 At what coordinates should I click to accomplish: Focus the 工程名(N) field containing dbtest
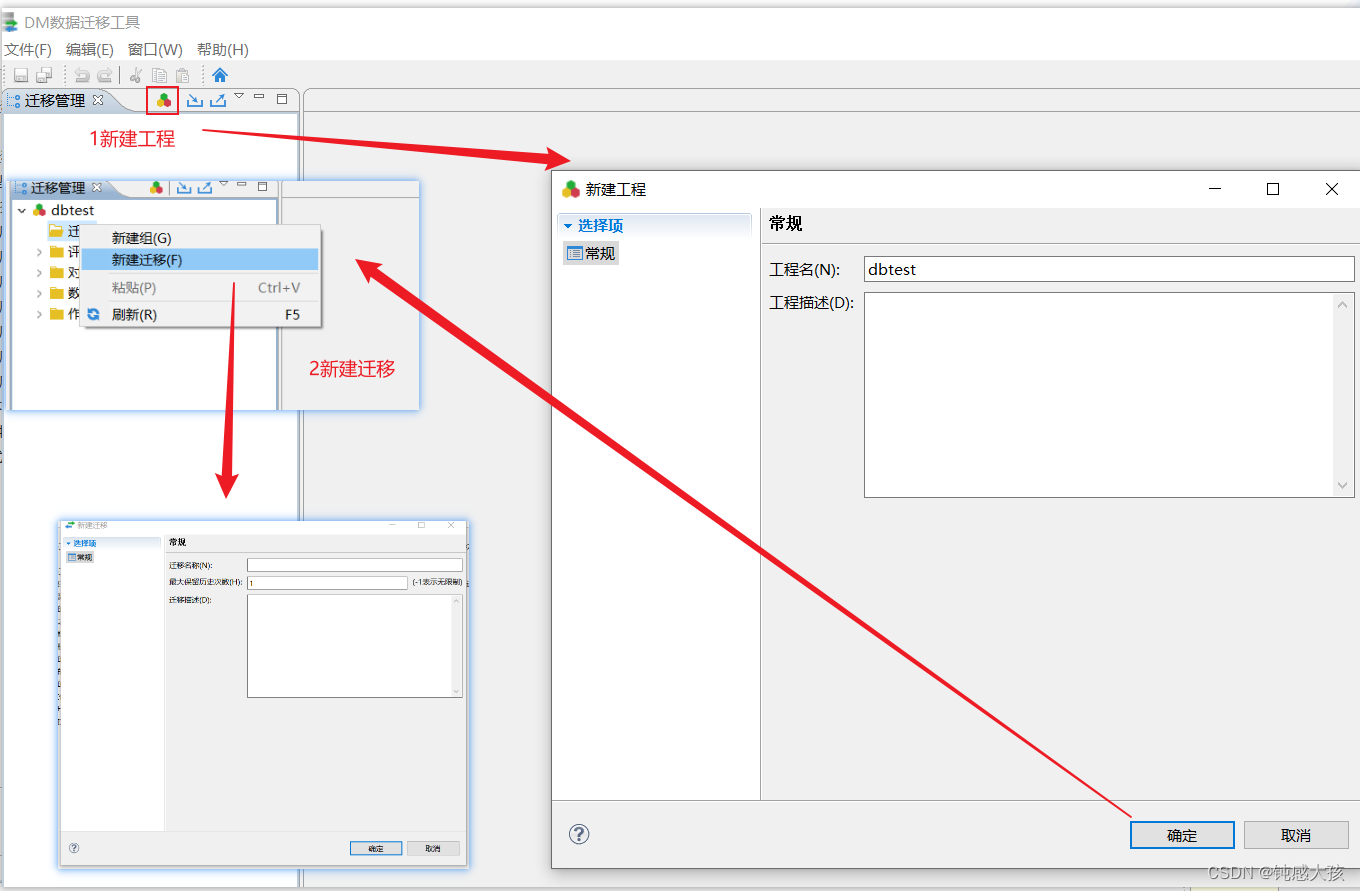point(1109,269)
